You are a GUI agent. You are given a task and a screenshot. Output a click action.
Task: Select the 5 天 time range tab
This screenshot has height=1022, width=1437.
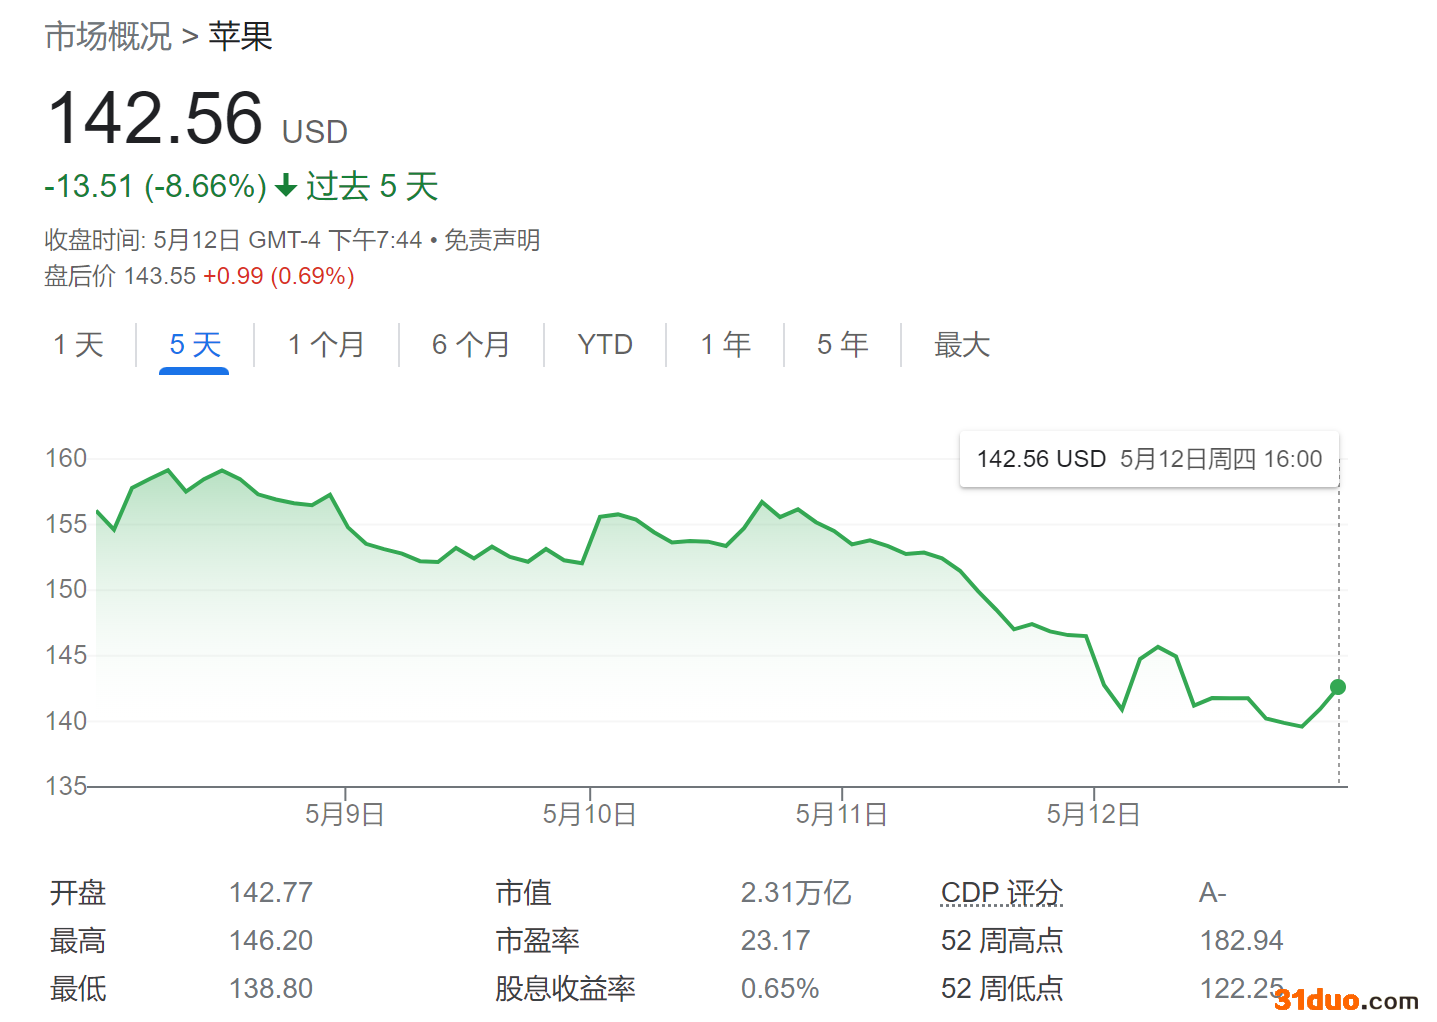tap(195, 345)
